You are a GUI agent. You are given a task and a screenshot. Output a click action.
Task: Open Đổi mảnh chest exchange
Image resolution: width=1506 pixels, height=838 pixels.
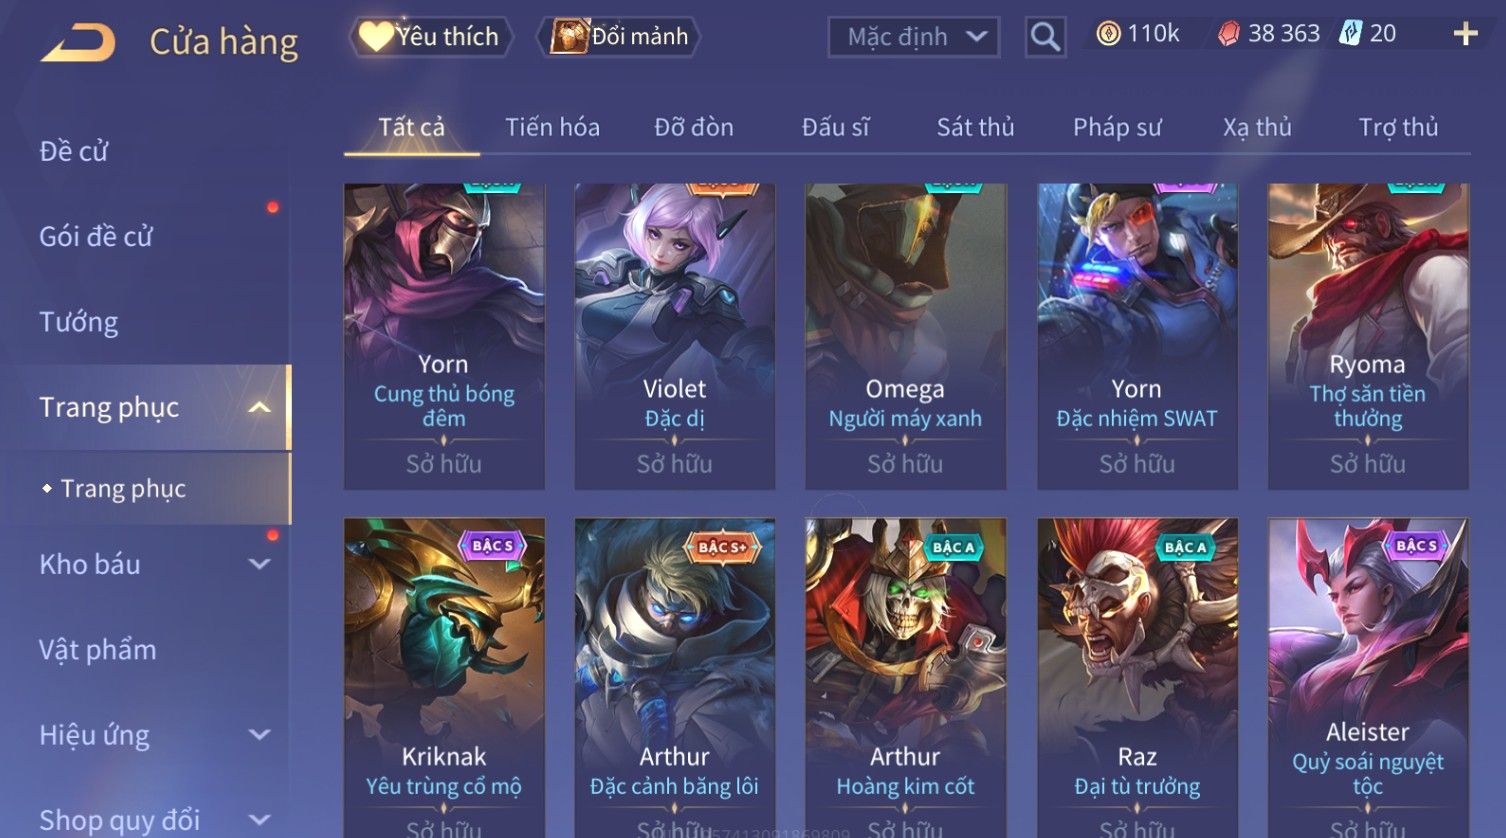[619, 36]
